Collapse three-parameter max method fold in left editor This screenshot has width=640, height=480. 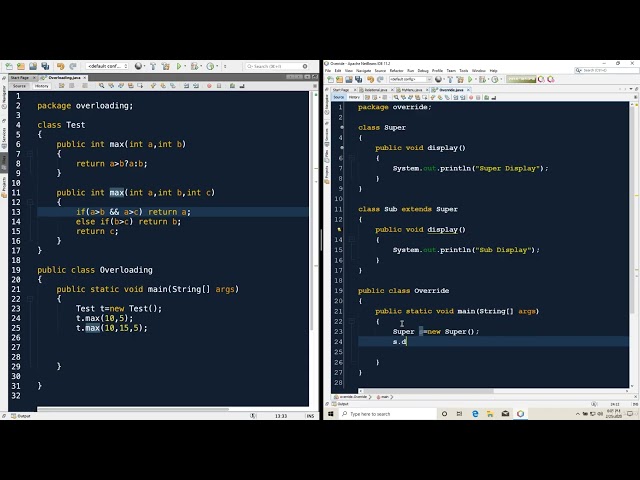30,202
